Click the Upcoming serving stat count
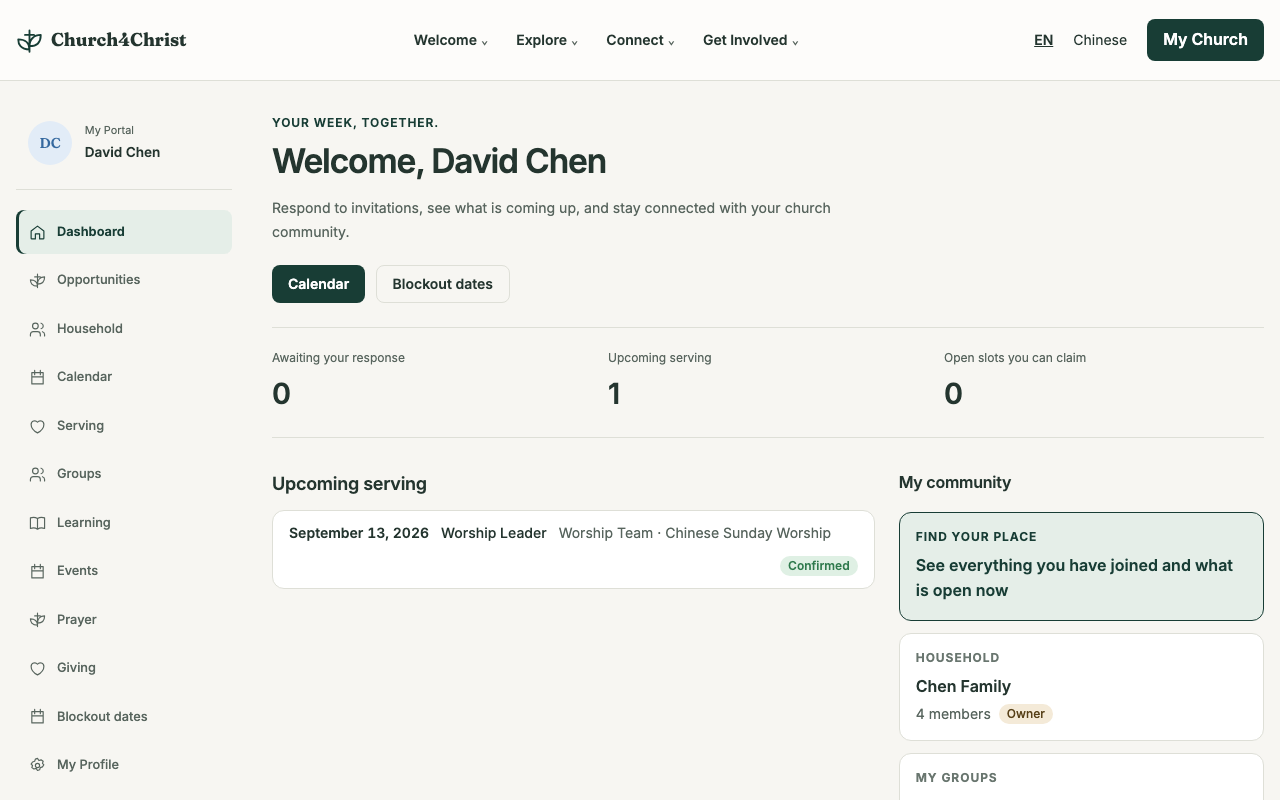Screen dimensions: 1280x800 tap(615, 394)
